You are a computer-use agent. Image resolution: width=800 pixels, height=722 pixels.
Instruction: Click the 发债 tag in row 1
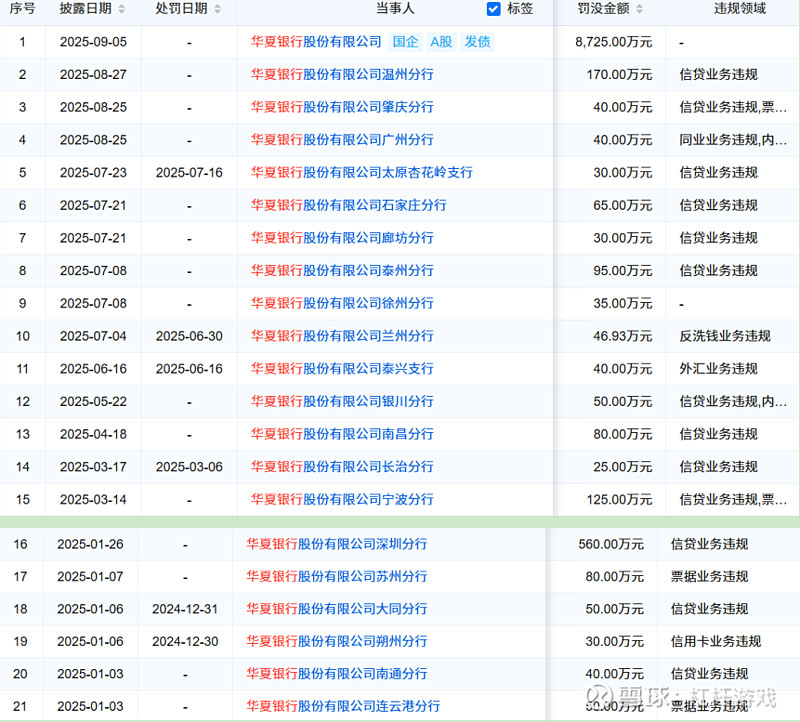[x=477, y=42]
